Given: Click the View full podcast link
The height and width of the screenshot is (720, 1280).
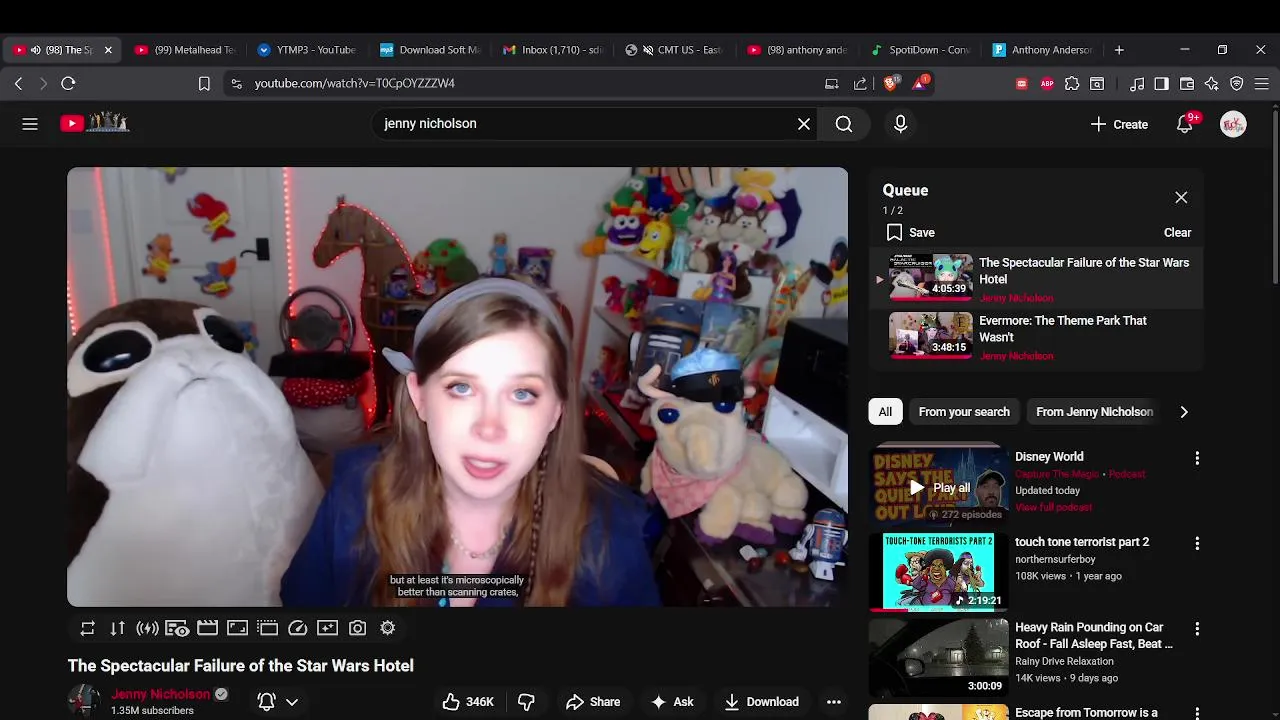Looking at the screenshot, I should [x=1052, y=507].
